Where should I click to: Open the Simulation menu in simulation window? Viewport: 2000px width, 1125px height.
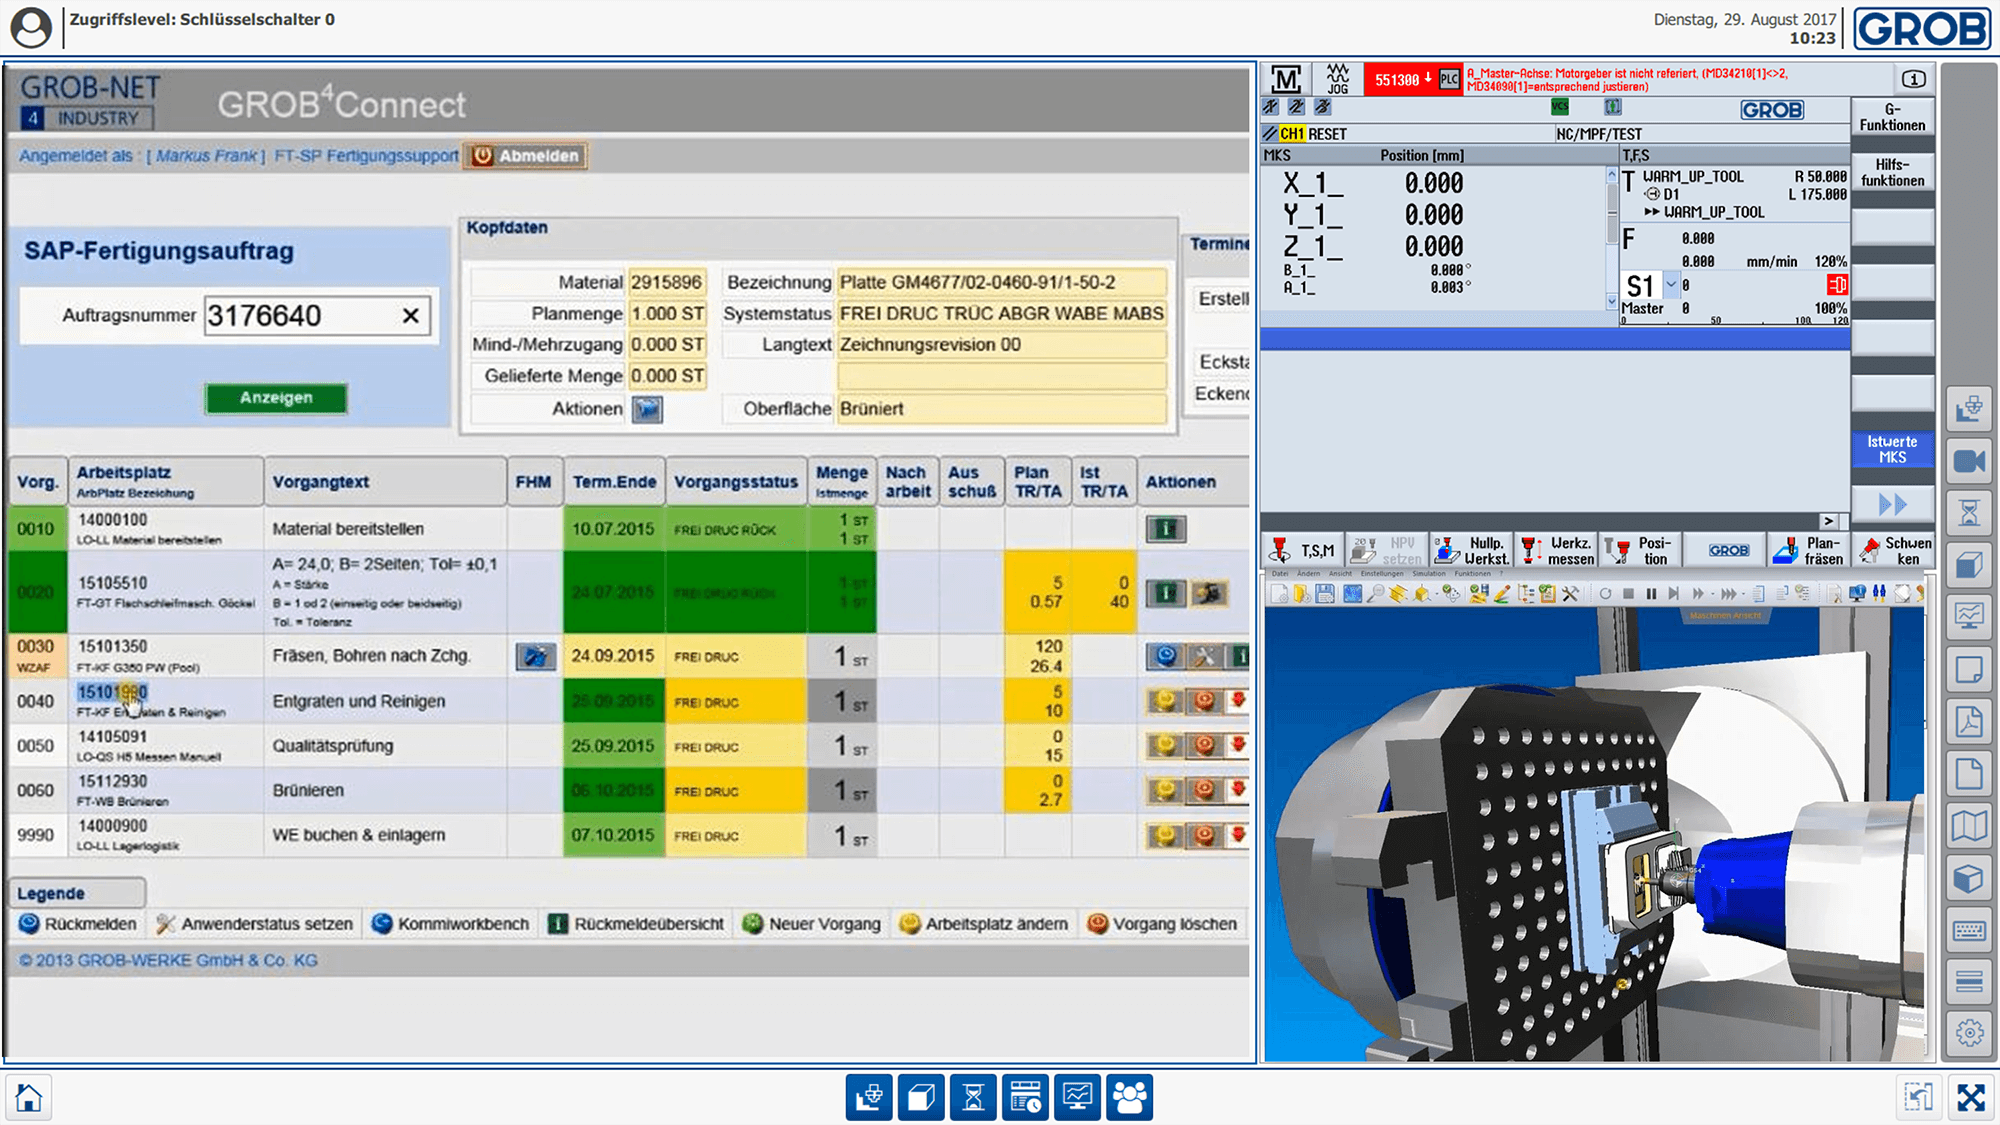pyautogui.click(x=1428, y=574)
